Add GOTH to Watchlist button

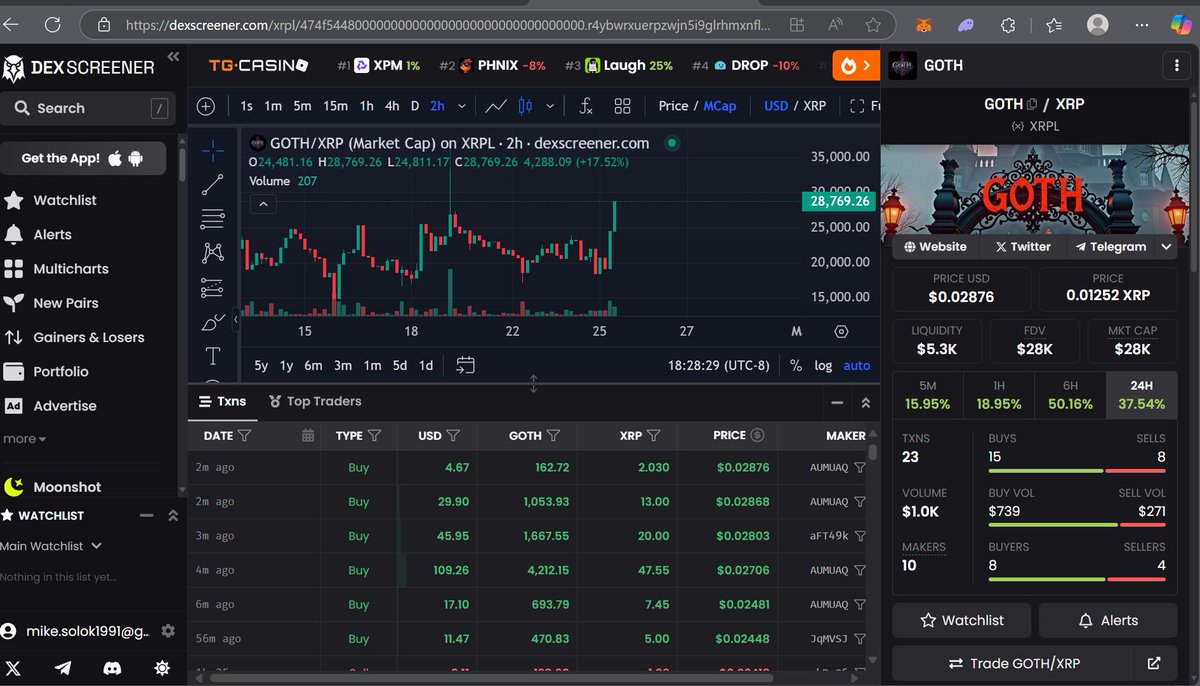coord(962,620)
